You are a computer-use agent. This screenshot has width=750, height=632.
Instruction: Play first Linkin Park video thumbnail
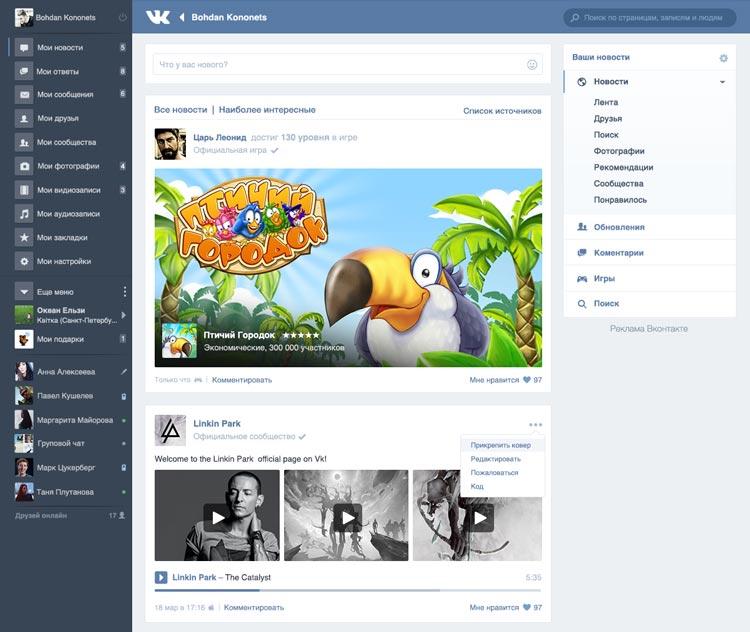coord(217,515)
